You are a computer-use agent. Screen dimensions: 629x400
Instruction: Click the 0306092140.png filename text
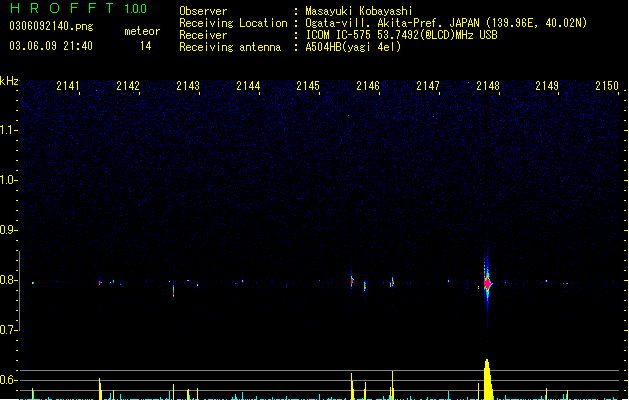tap(51, 26)
